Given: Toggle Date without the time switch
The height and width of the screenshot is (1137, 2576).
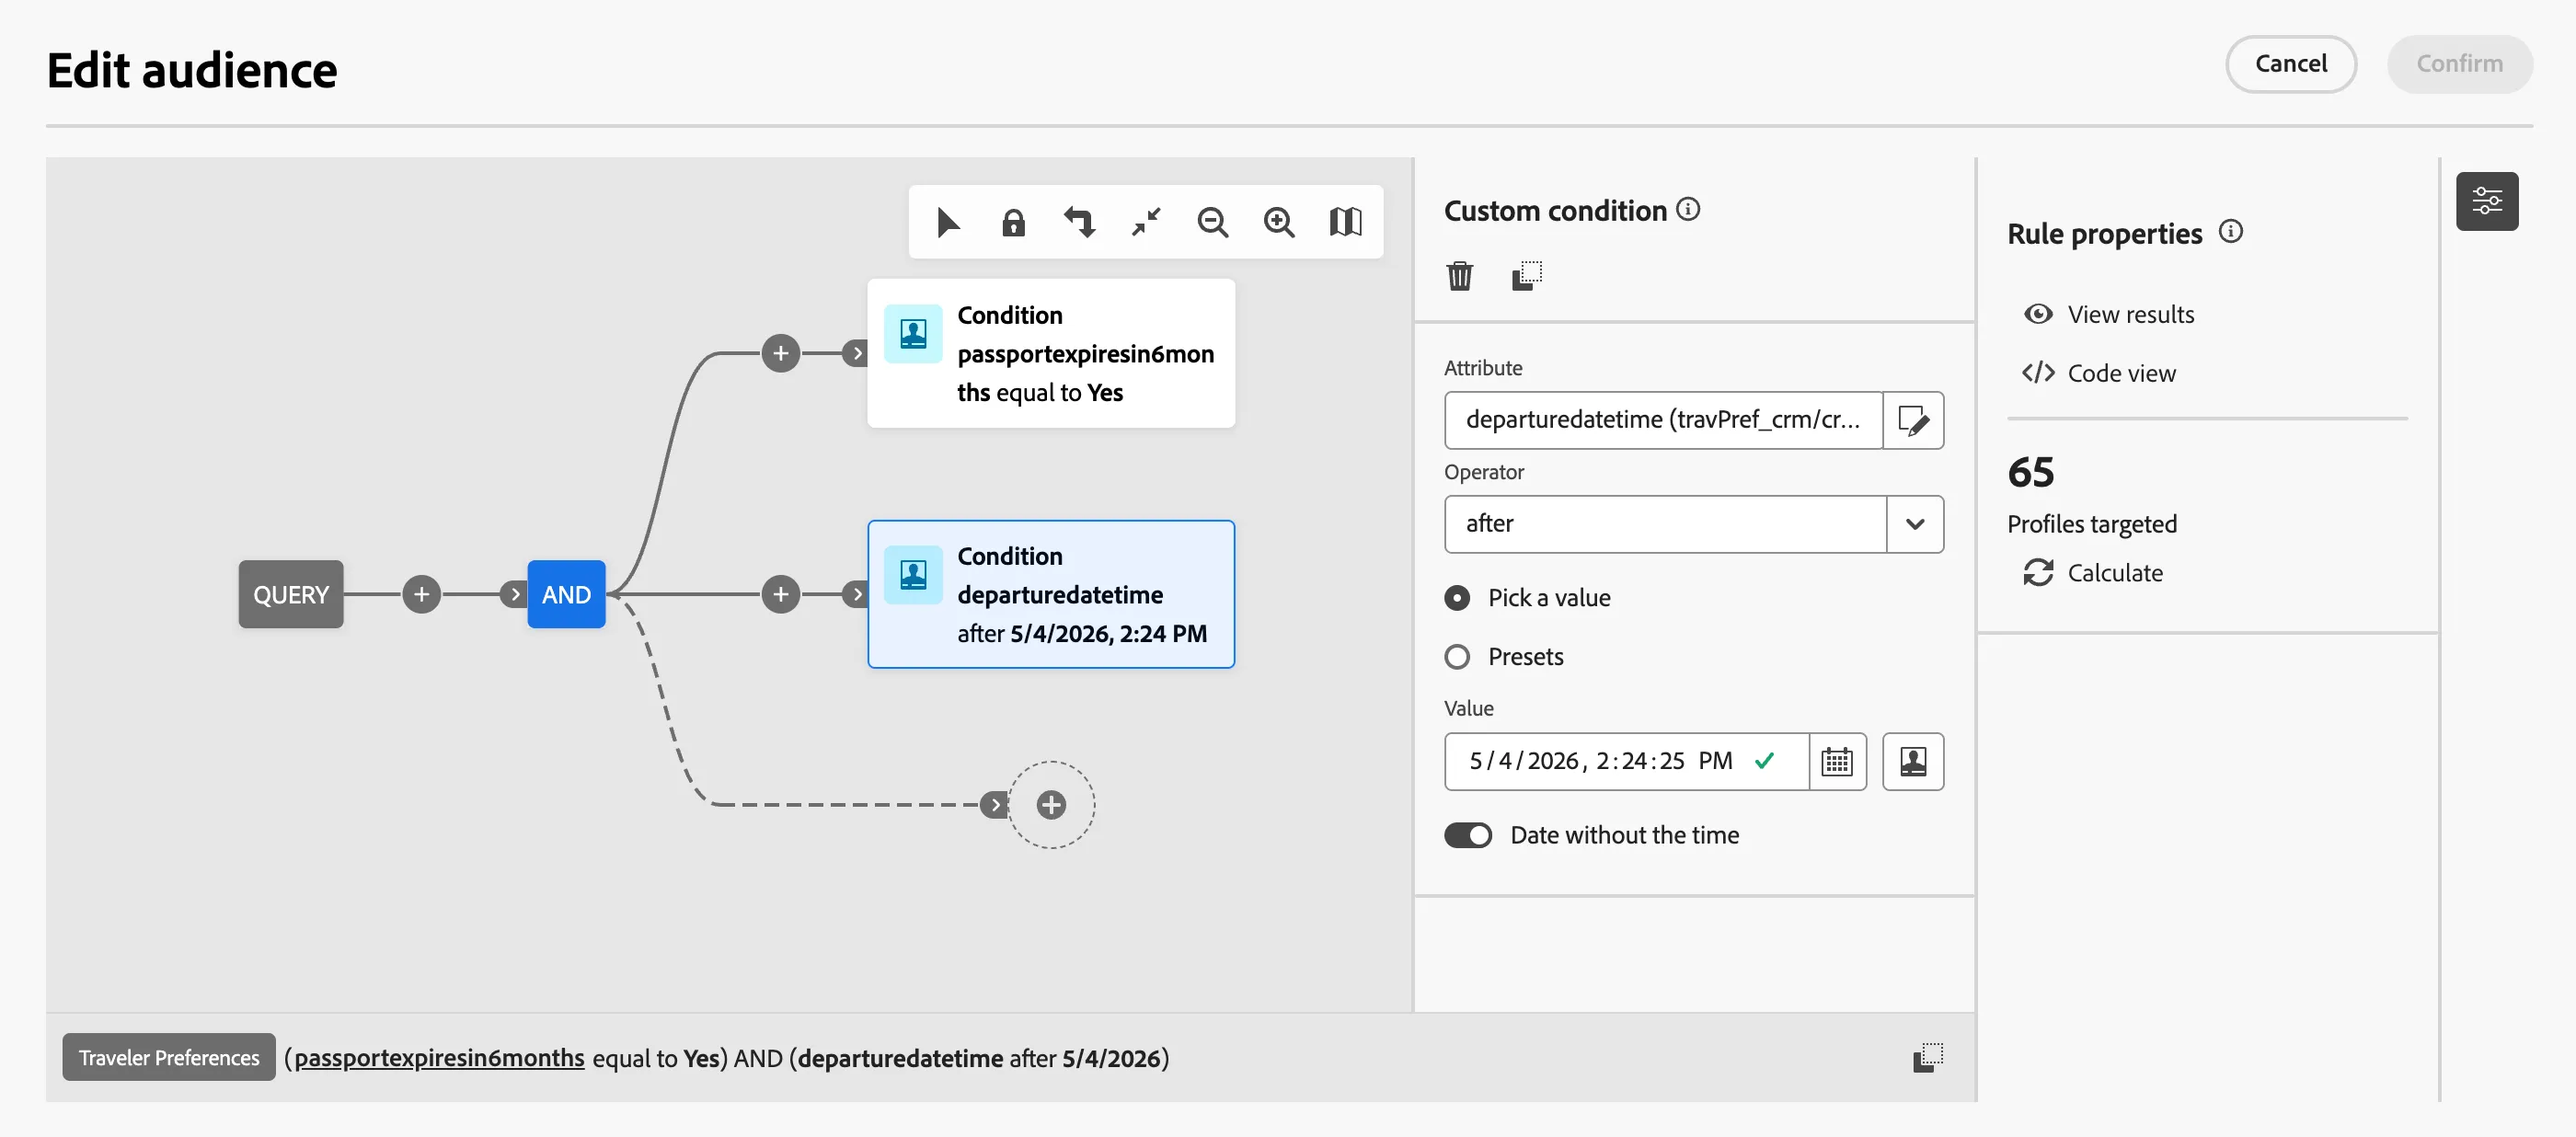Looking at the screenshot, I should [1467, 835].
